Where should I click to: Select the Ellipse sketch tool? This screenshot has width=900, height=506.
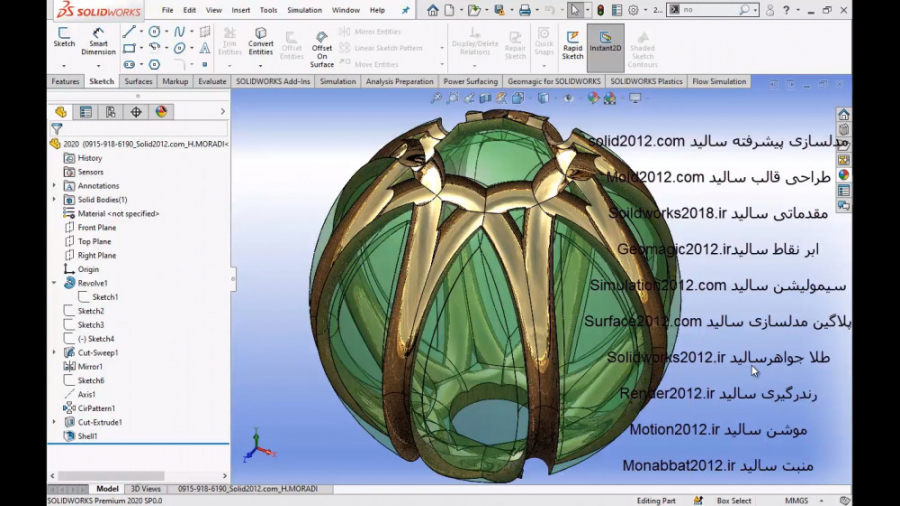click(180, 48)
